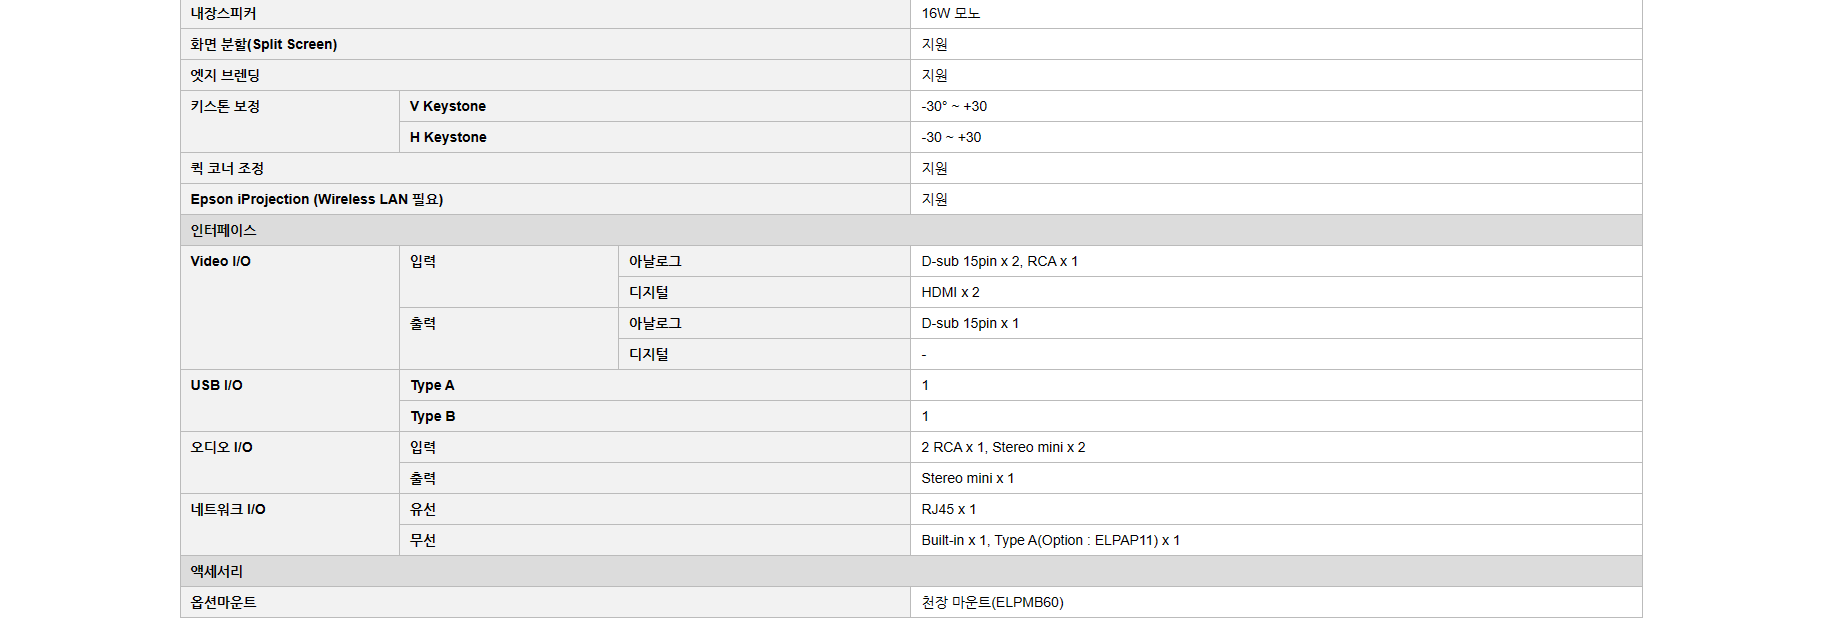Click Epson iProjection (Wireless LAN 필요) text

point(317,199)
